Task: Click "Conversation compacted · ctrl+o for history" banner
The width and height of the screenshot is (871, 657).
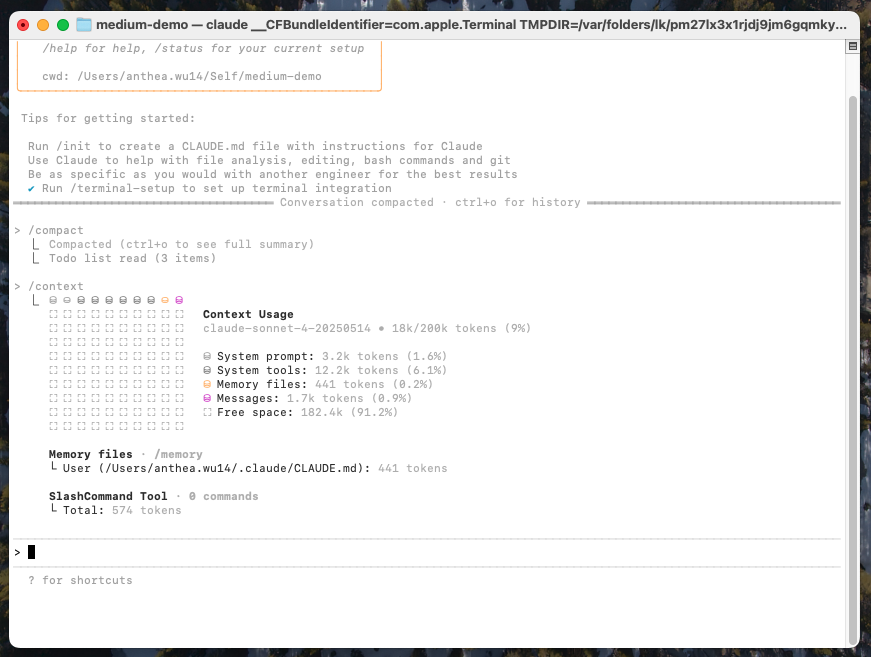Action: 430,203
